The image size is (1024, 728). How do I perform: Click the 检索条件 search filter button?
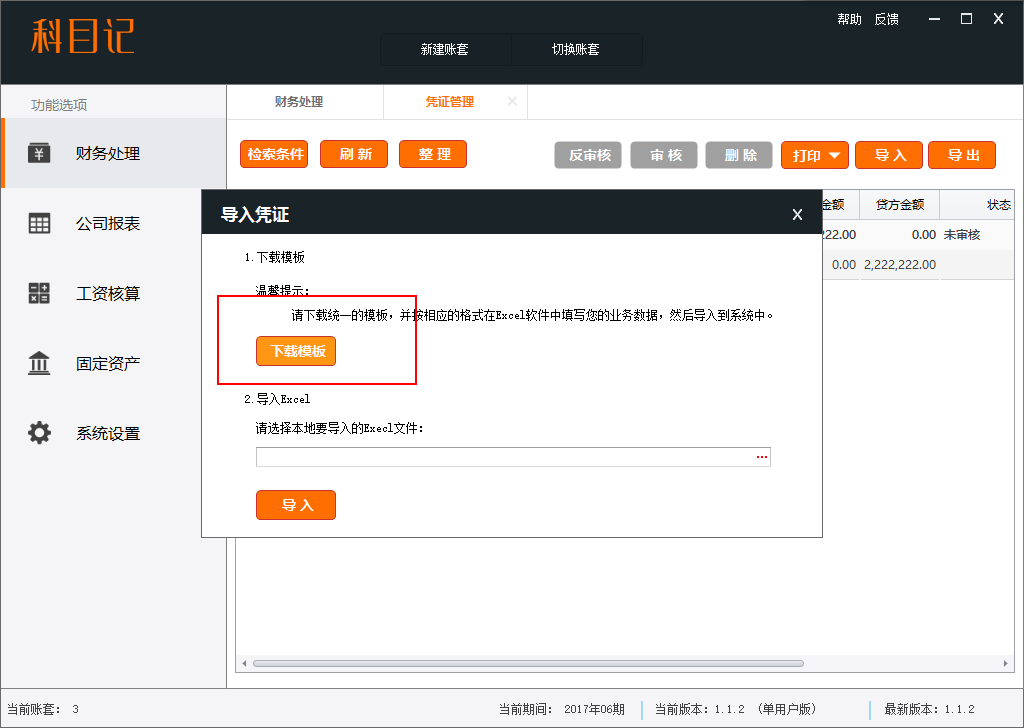(274, 154)
